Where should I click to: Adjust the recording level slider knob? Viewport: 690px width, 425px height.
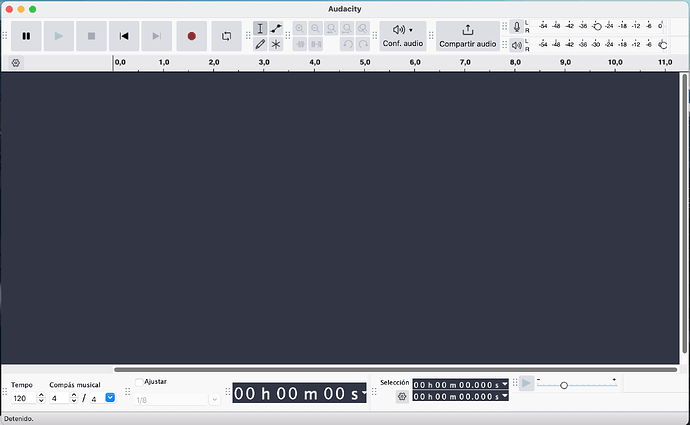(597, 26)
